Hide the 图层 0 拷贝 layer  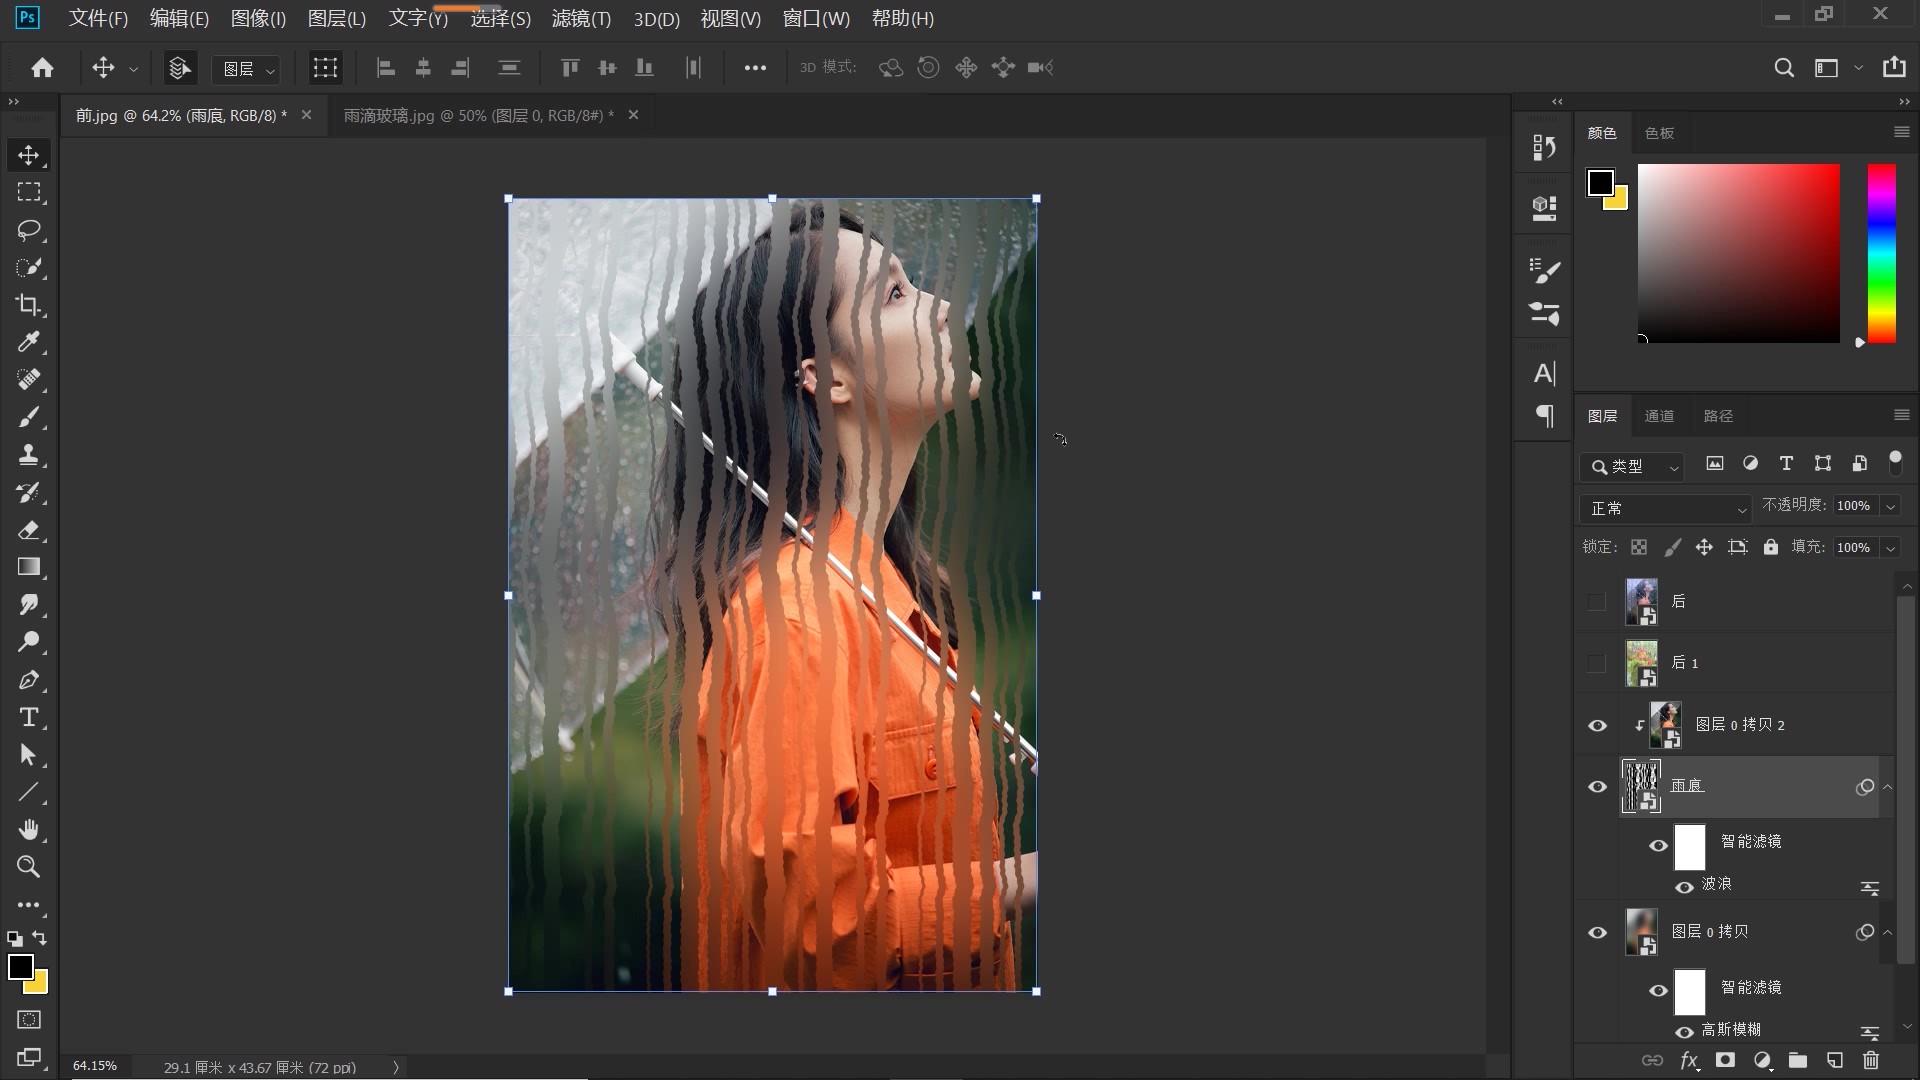pyautogui.click(x=1597, y=933)
